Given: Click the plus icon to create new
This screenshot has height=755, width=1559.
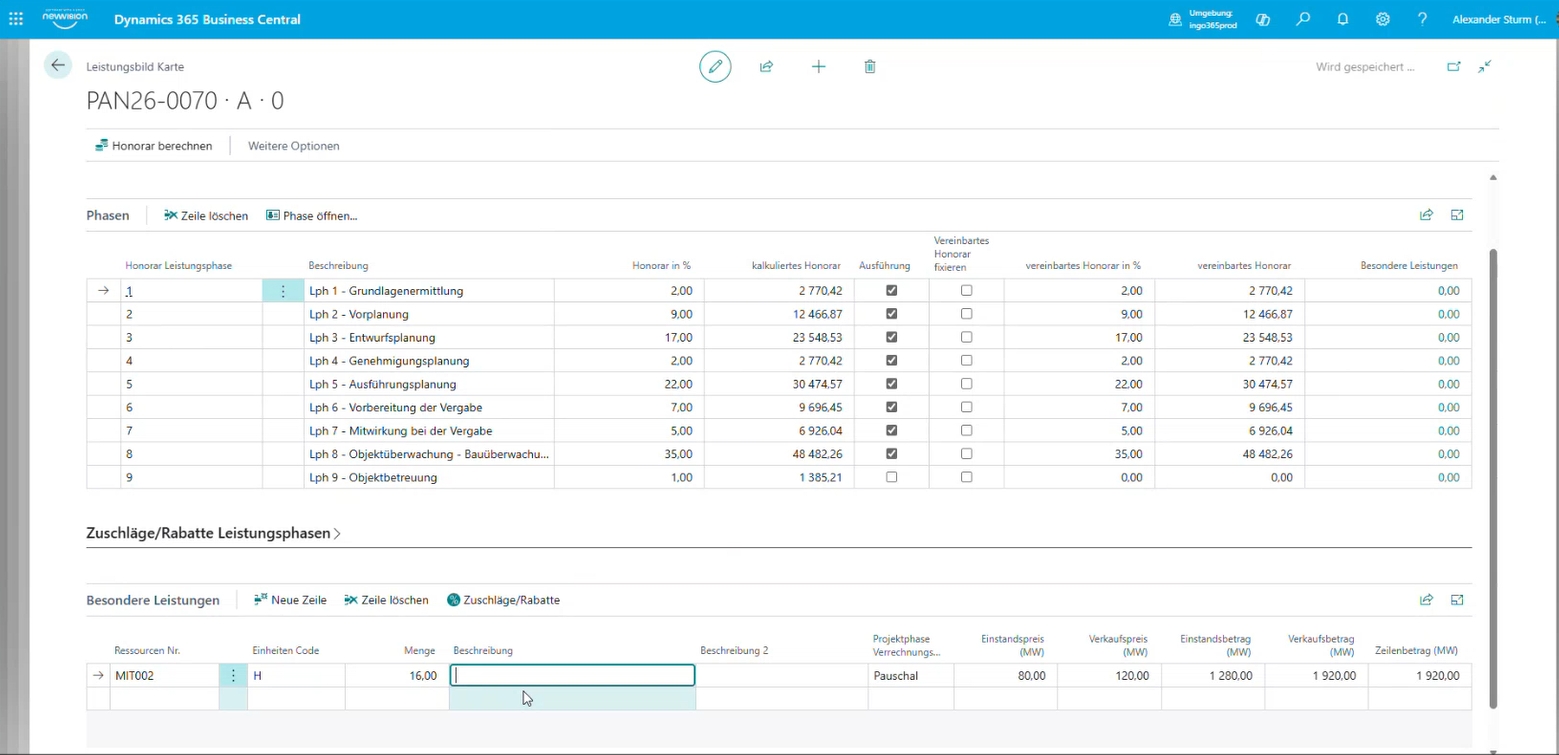Looking at the screenshot, I should 818,67.
